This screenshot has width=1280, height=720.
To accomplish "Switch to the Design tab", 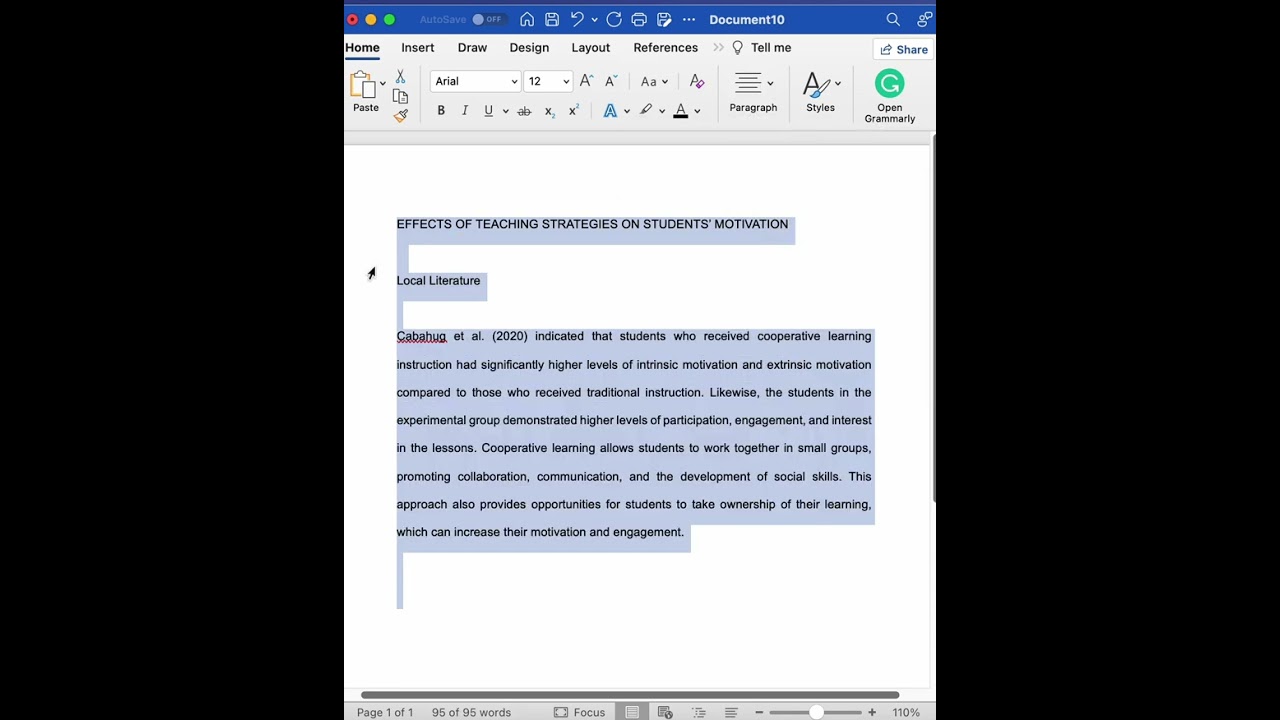I will coord(529,47).
